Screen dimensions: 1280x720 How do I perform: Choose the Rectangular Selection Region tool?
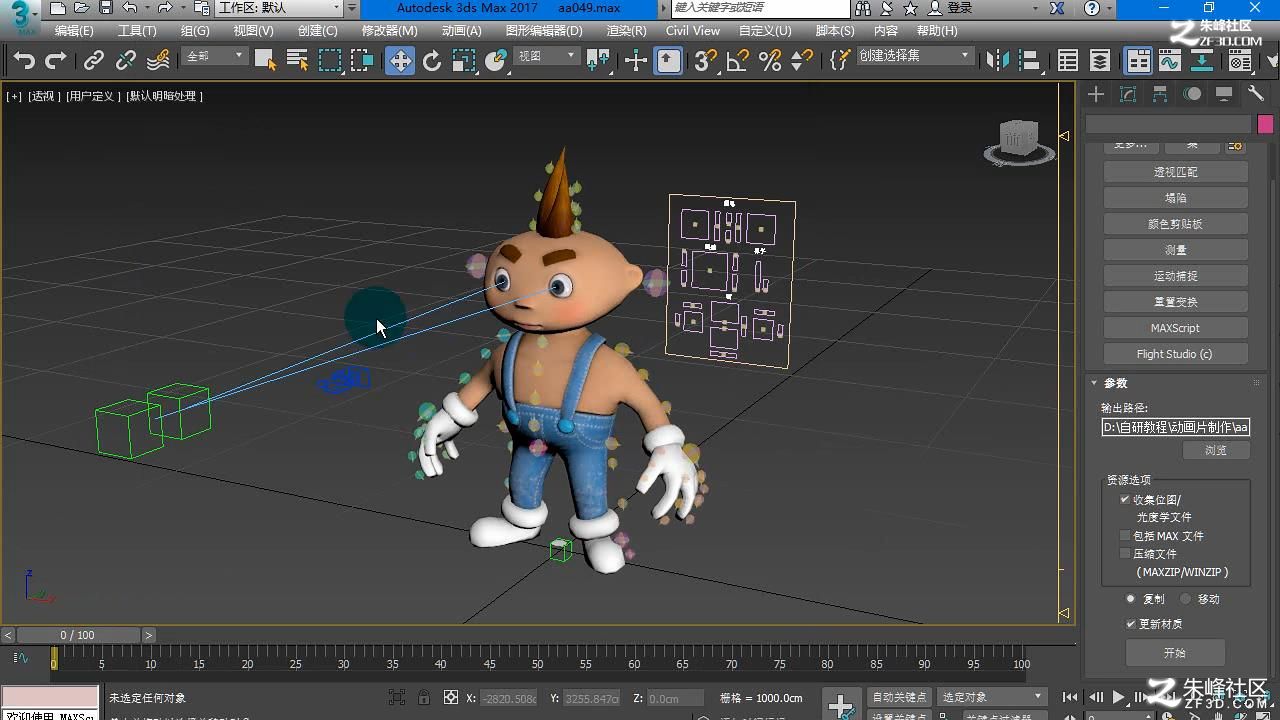(330, 61)
